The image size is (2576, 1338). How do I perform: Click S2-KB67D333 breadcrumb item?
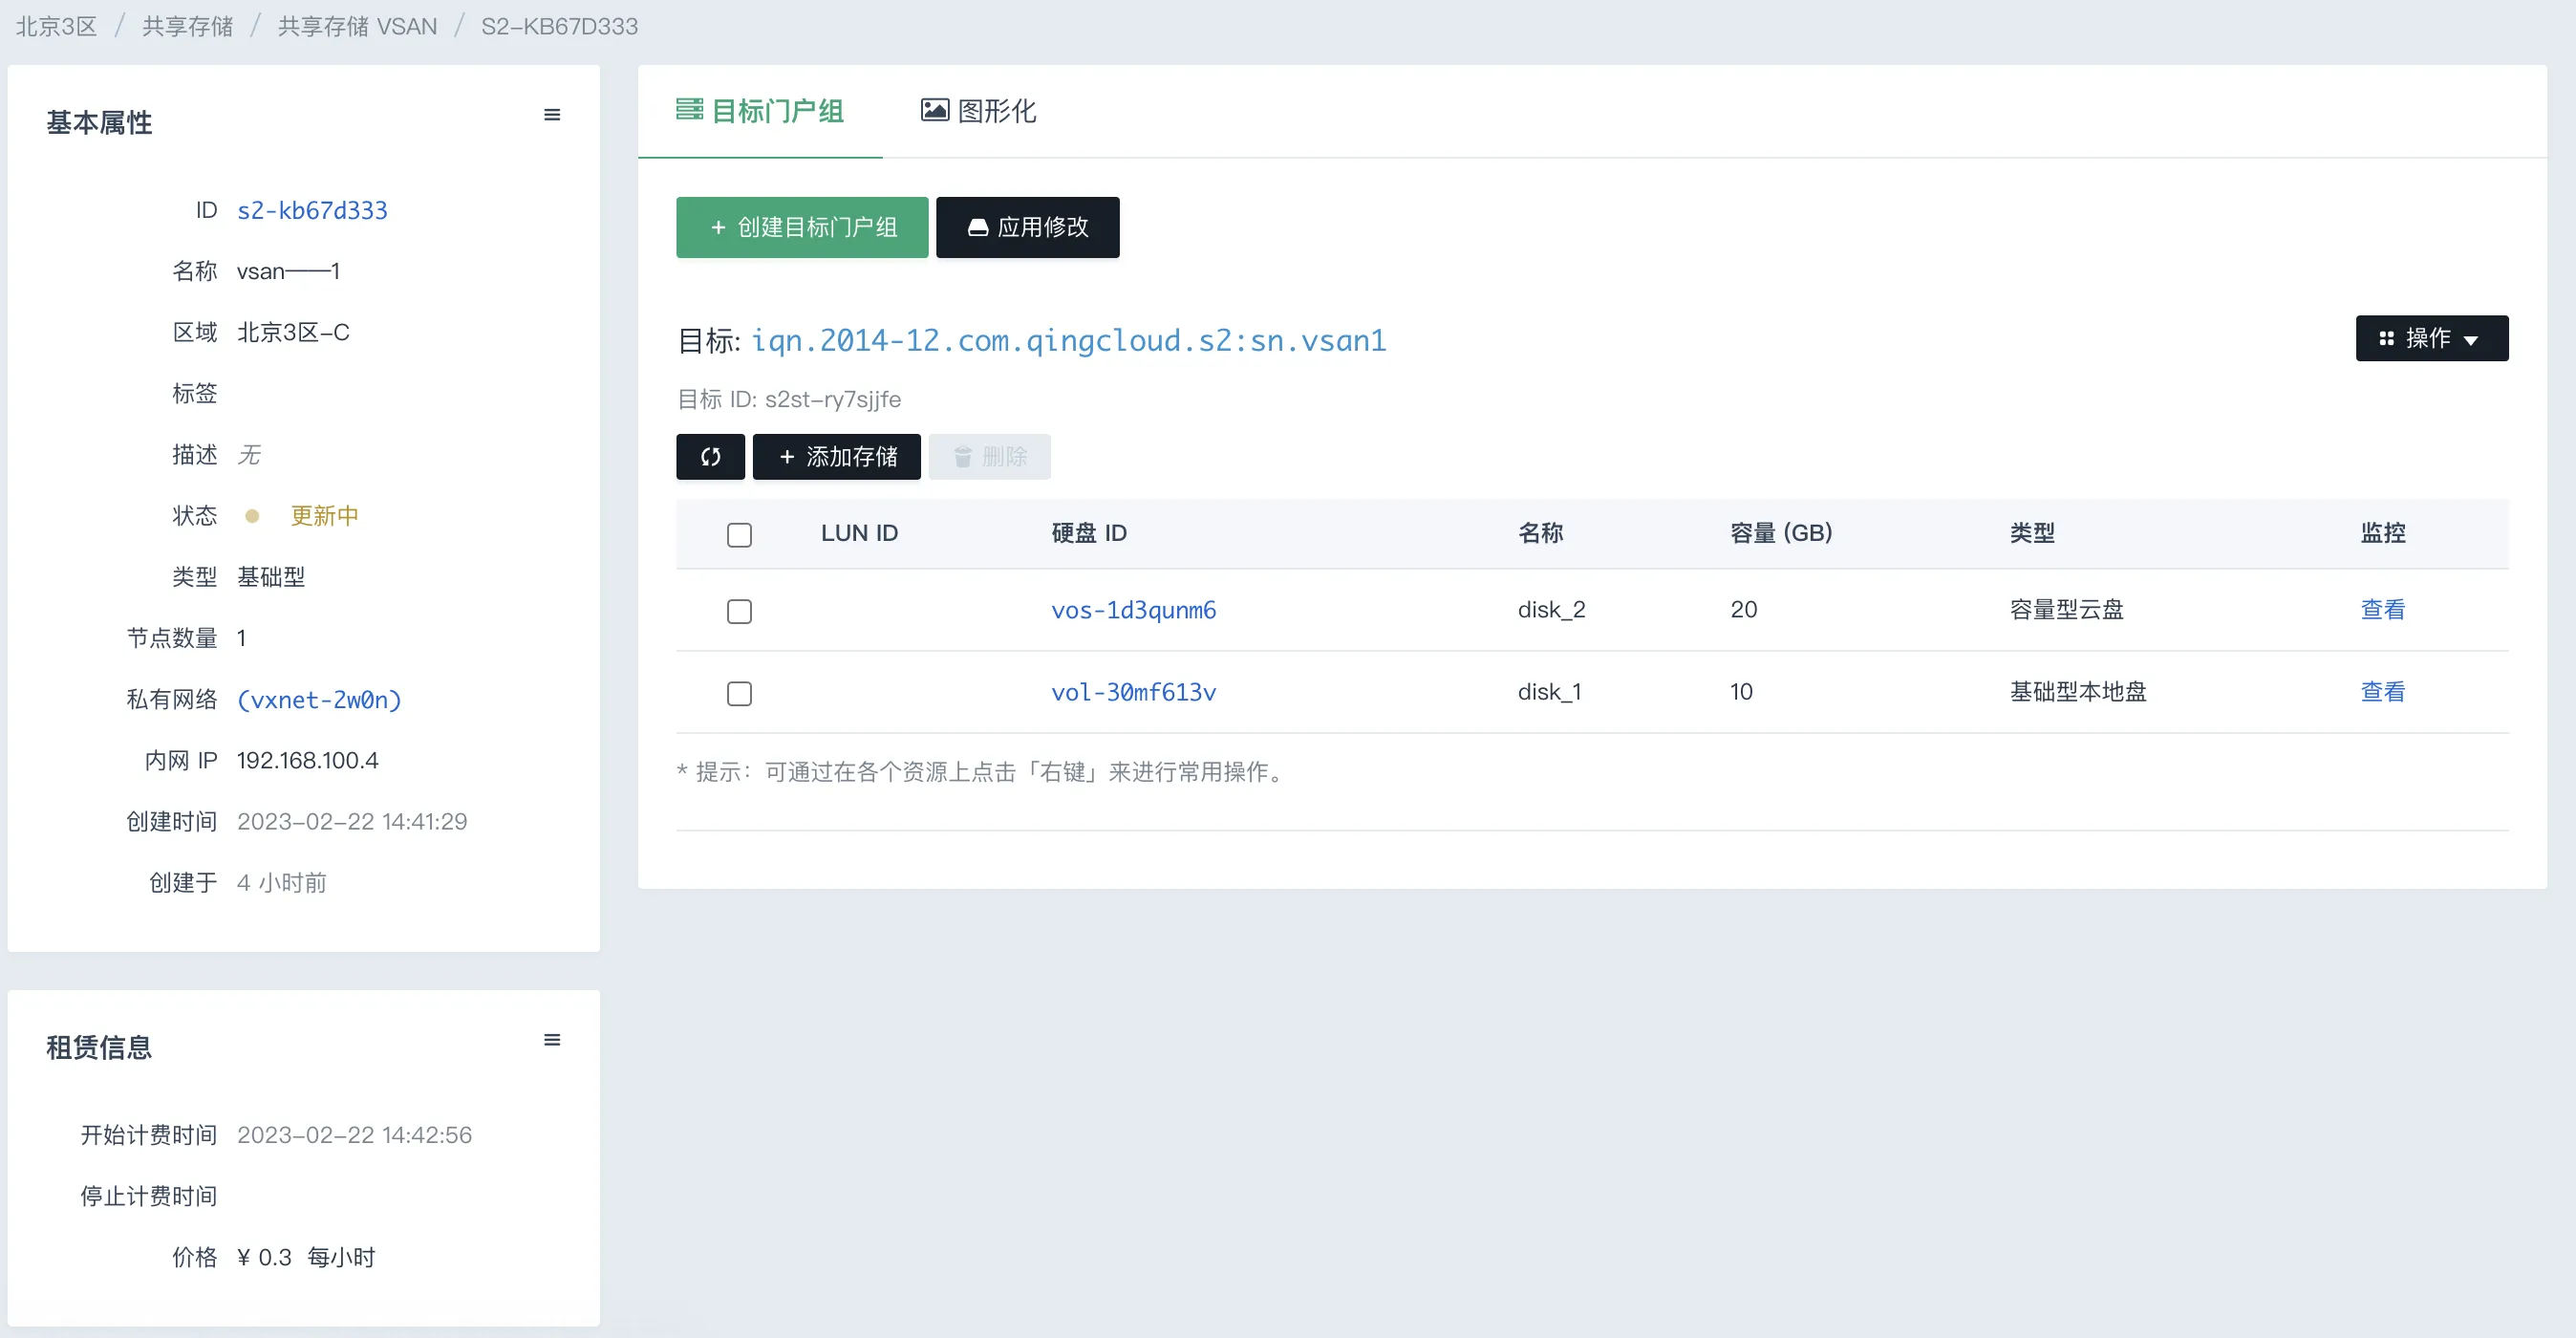[559, 26]
